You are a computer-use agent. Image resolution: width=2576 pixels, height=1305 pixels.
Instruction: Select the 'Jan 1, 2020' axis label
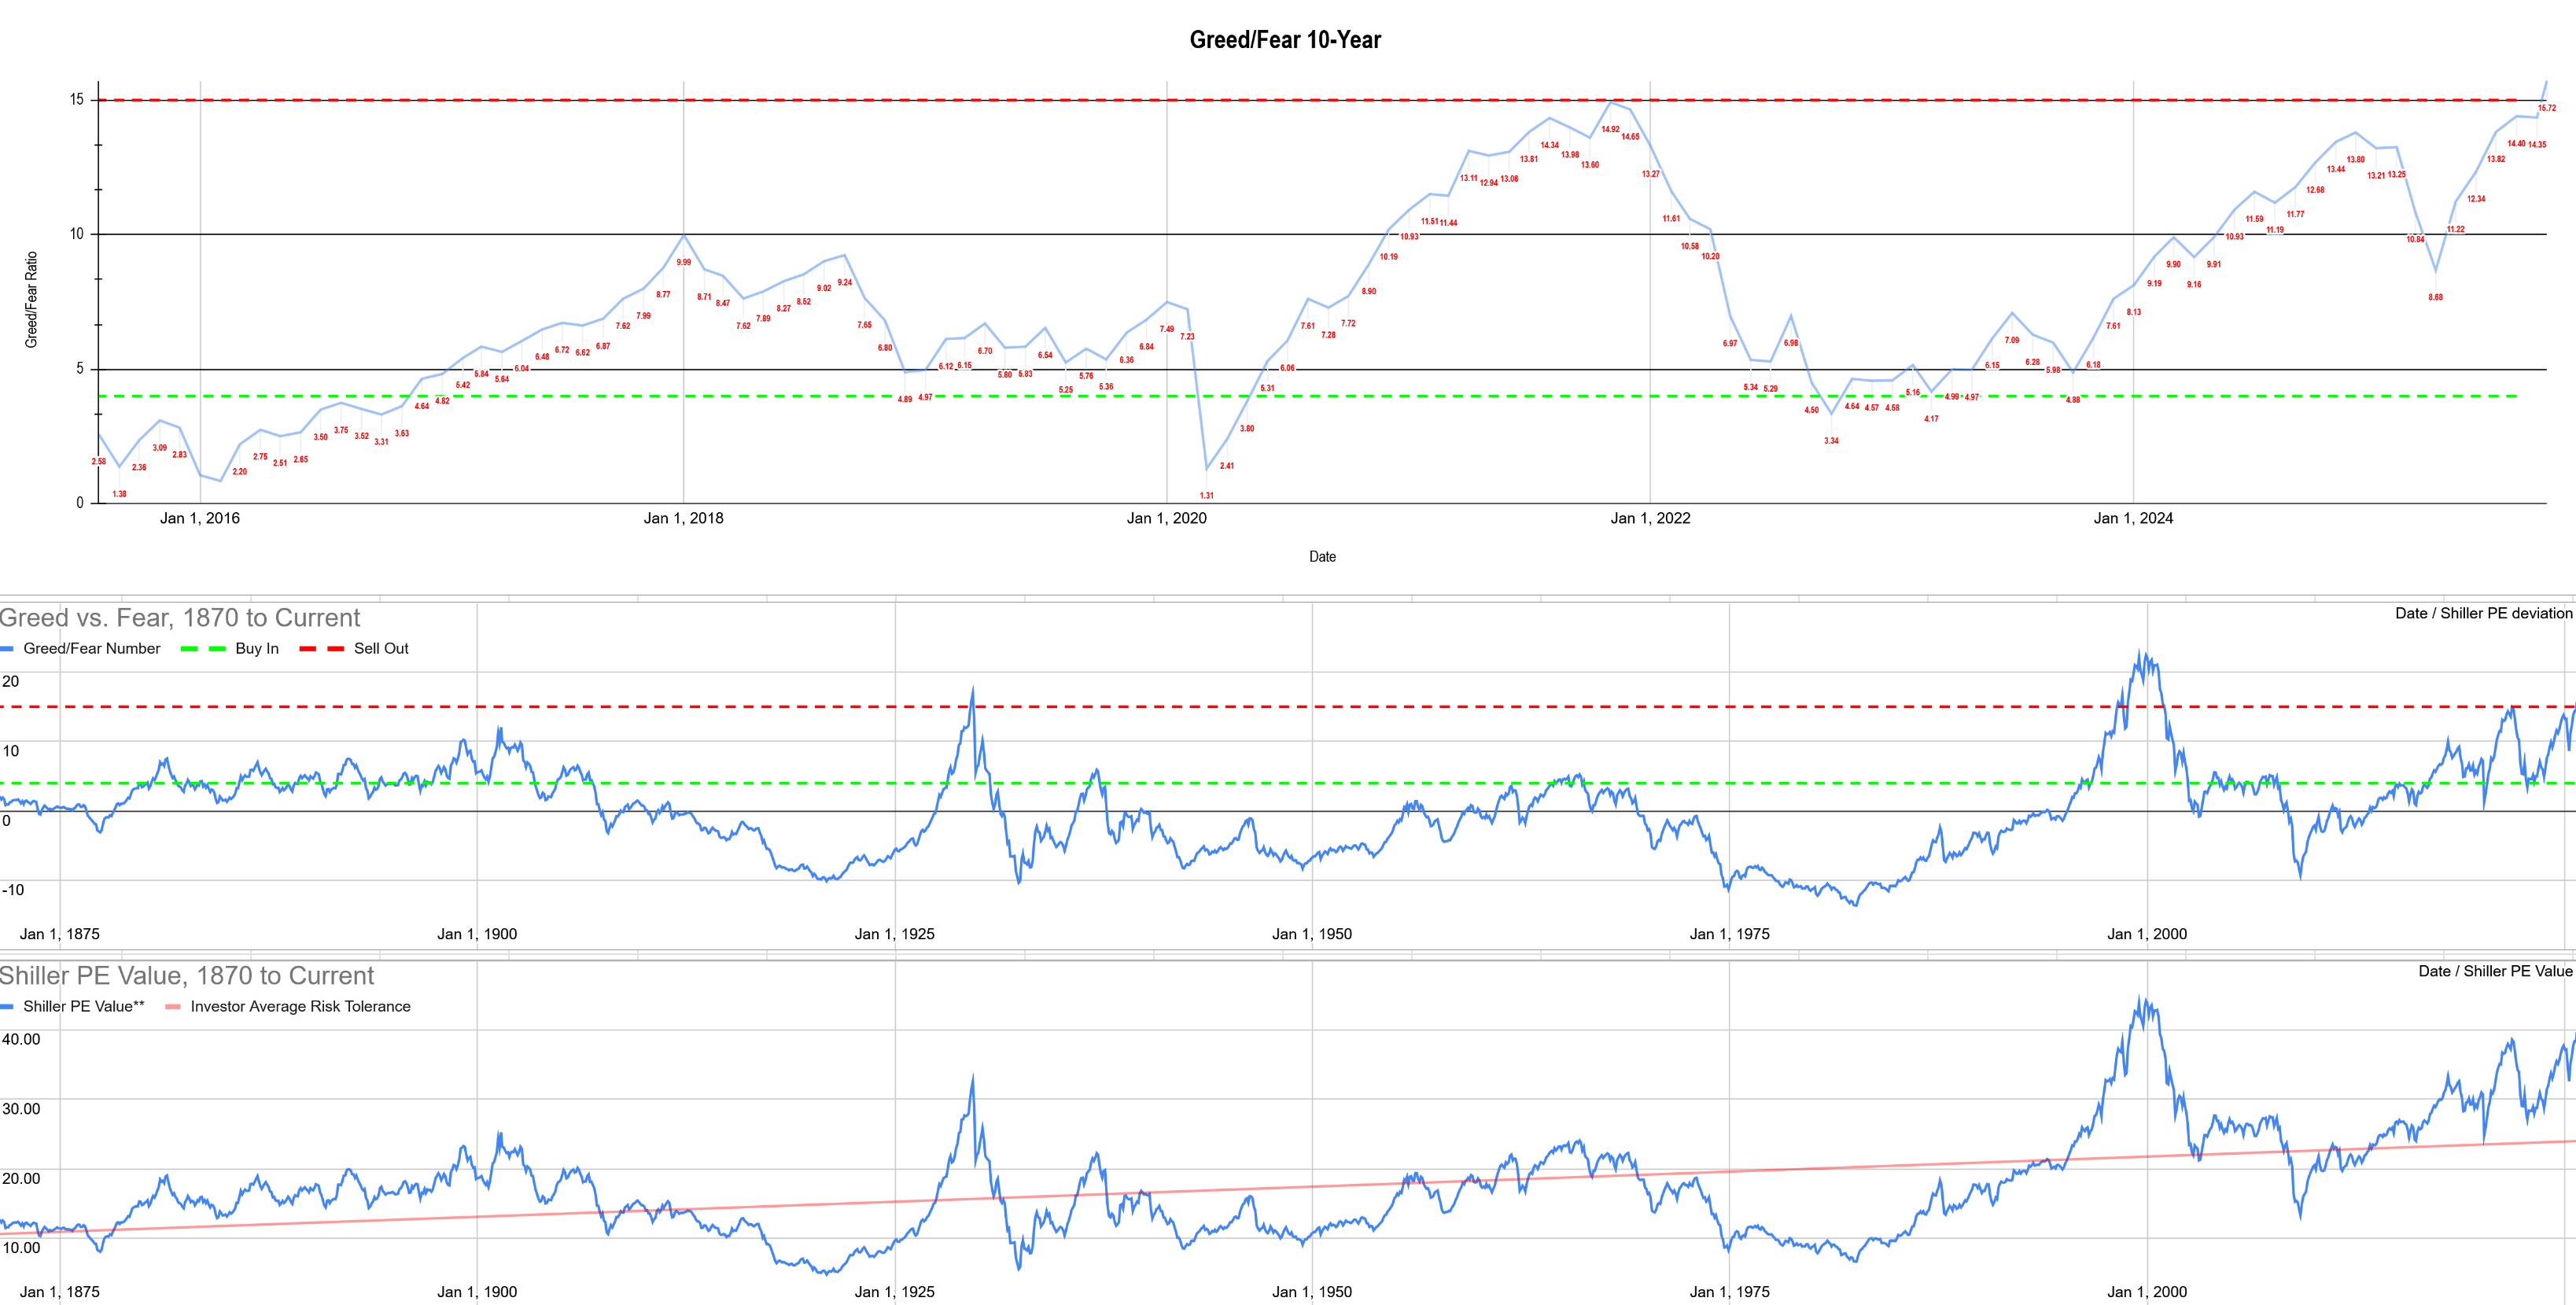point(1166,518)
